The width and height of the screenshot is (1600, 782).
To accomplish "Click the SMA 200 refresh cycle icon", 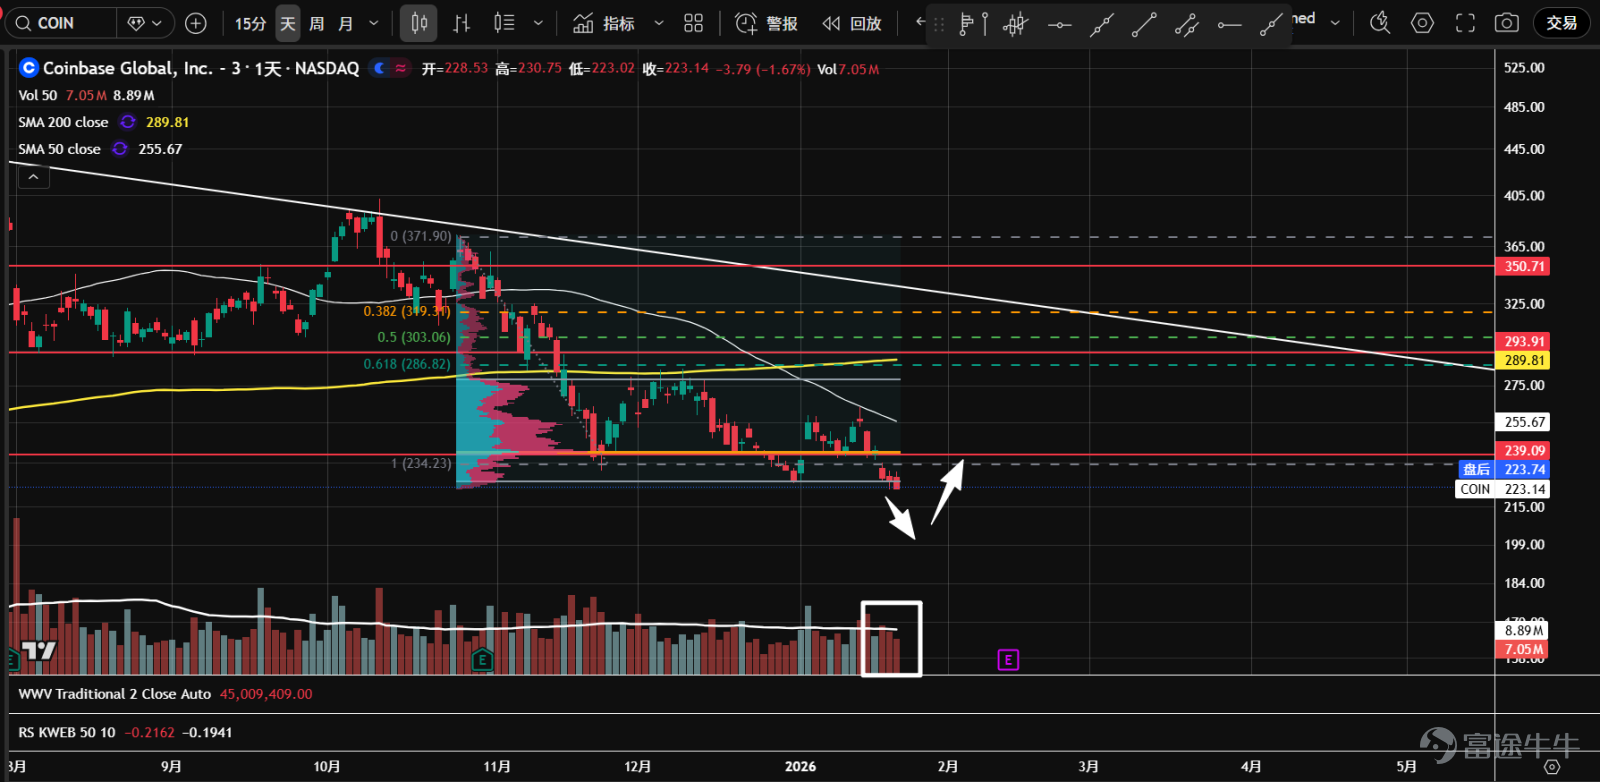I will click(128, 122).
